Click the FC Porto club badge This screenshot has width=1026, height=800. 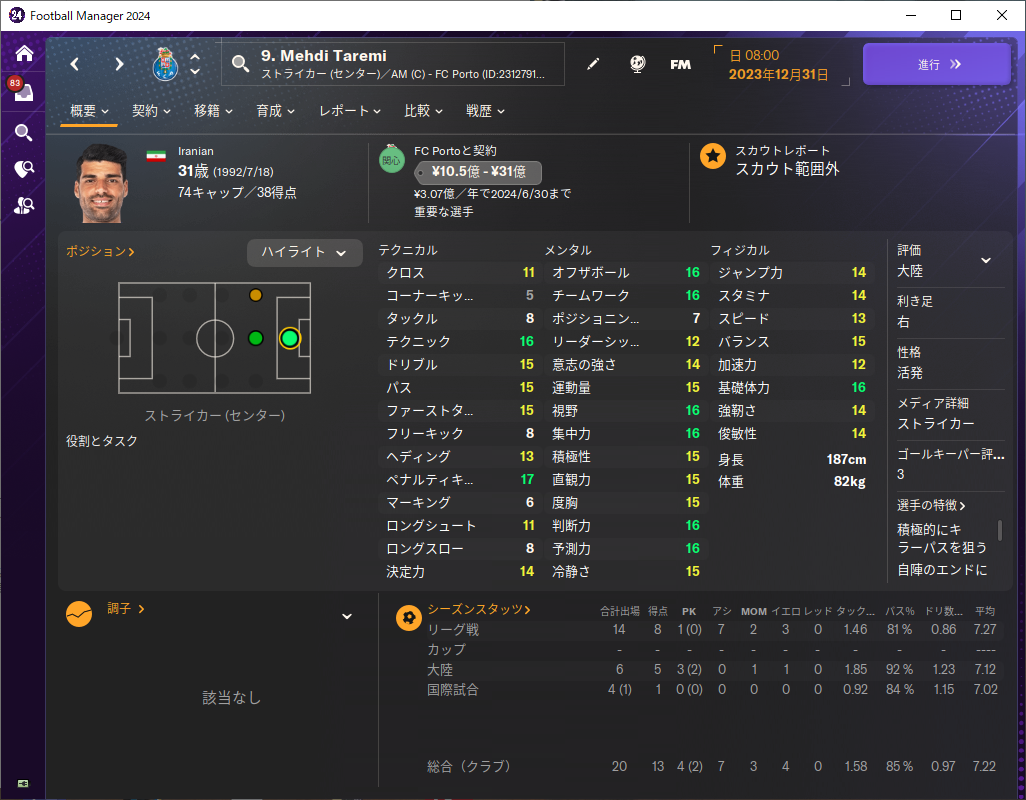165,64
